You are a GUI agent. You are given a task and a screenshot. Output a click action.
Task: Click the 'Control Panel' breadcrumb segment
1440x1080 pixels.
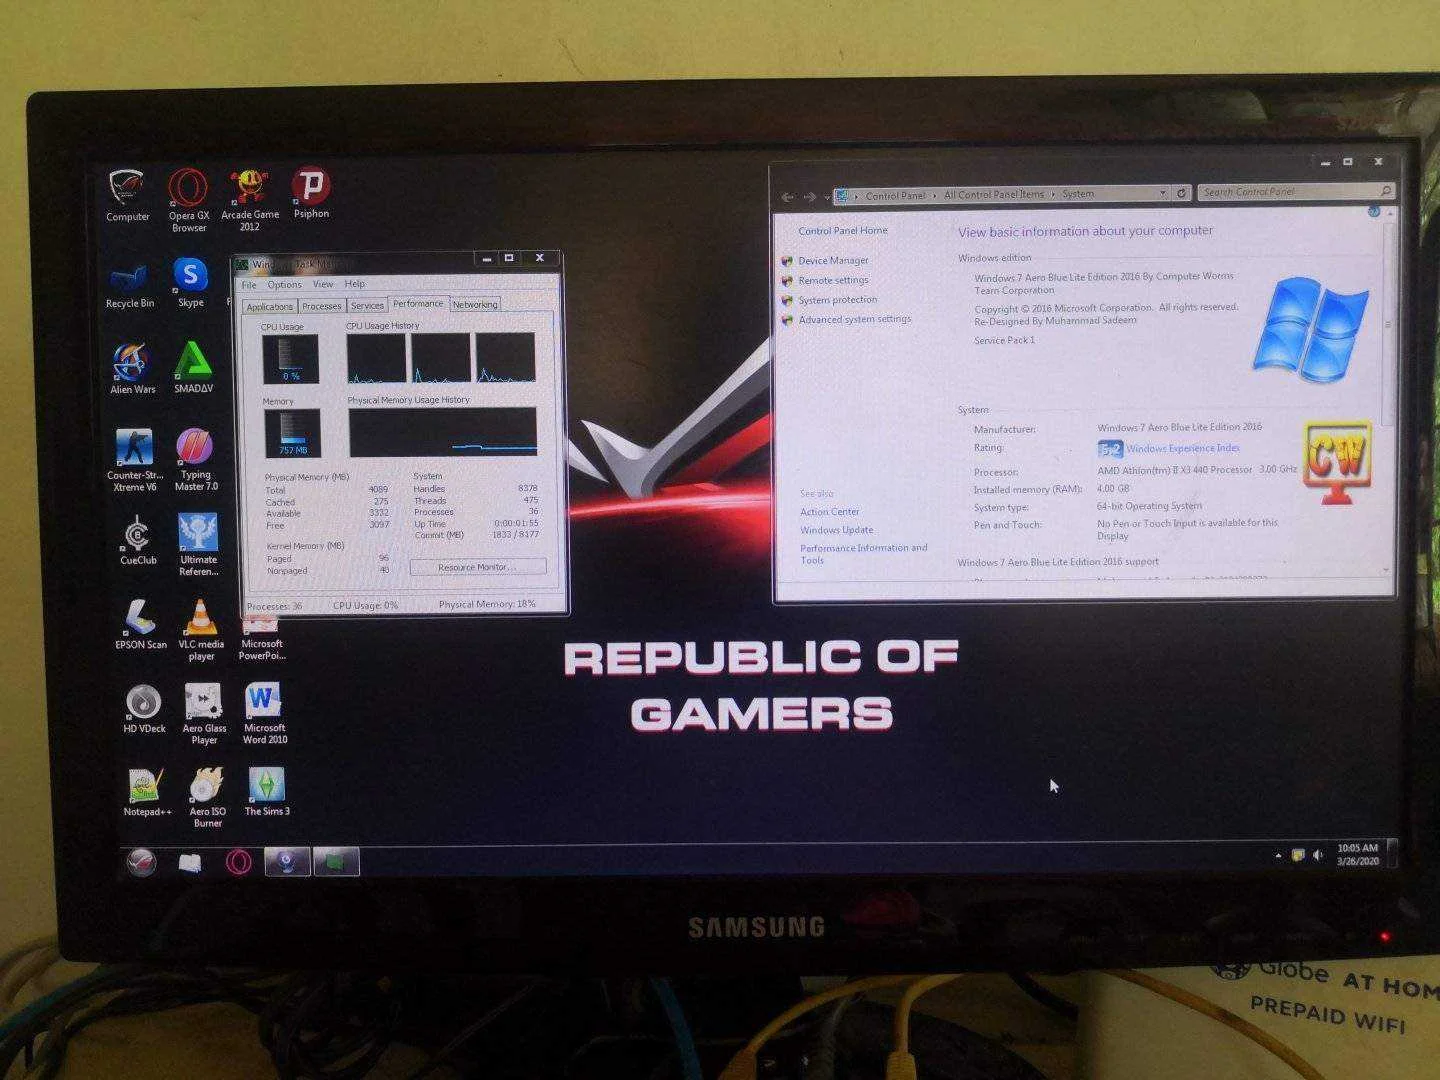pyautogui.click(x=895, y=196)
